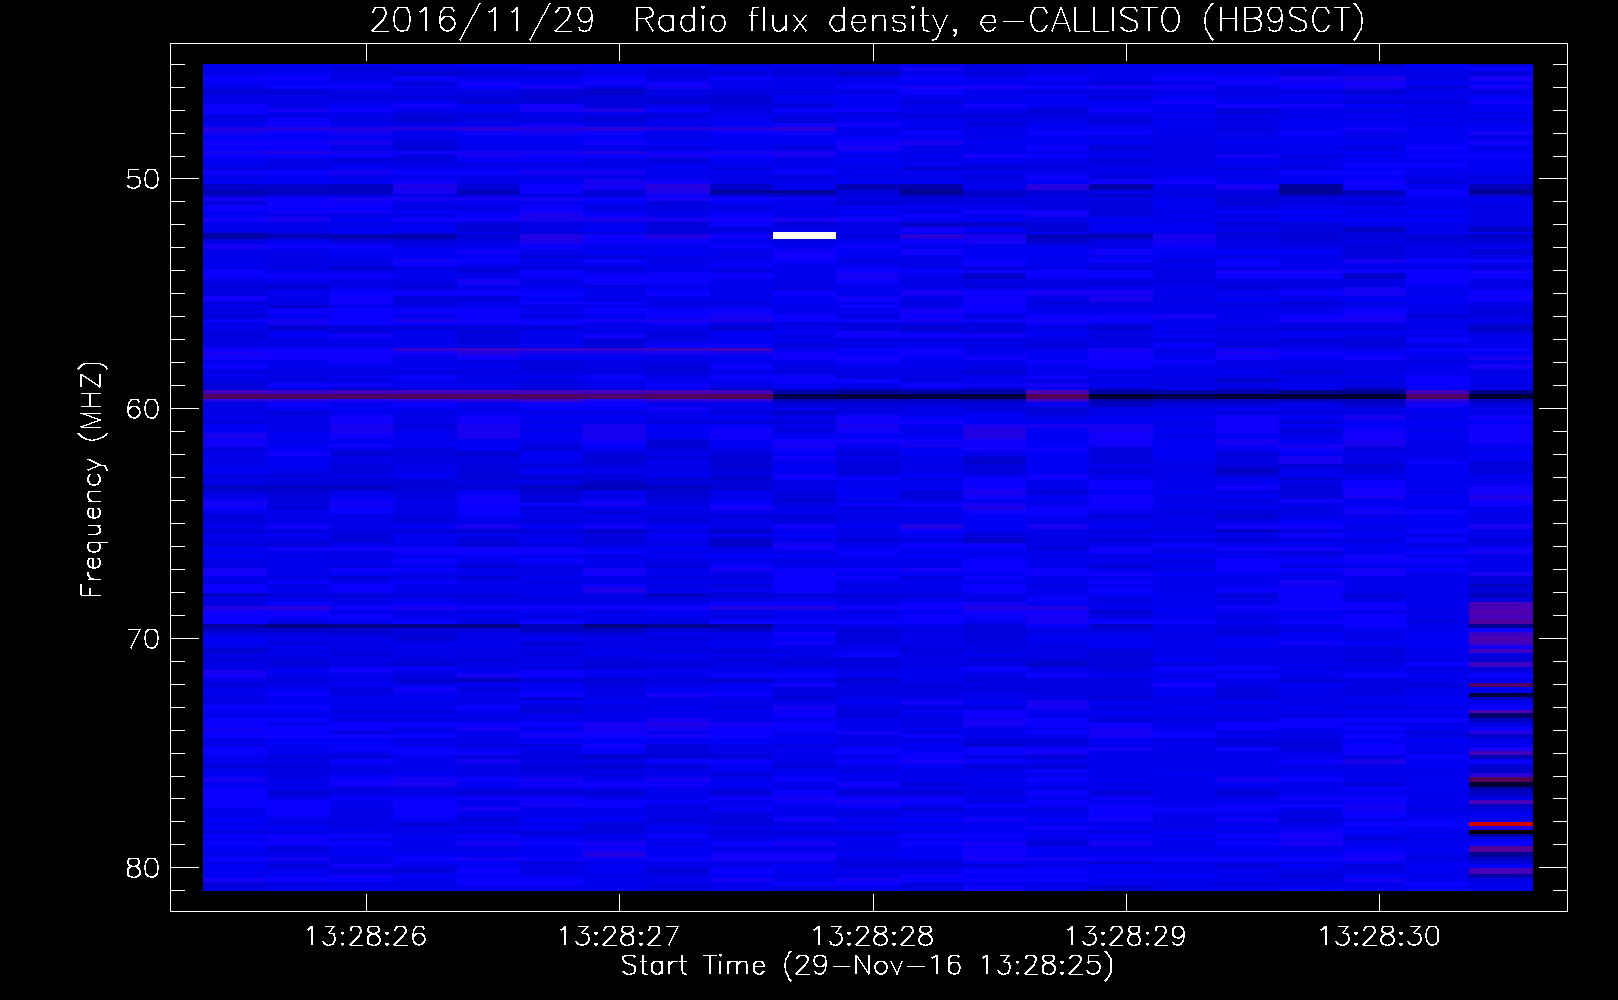
Task: Click the plot title 'Radio flux density, e-CALLISTO (HB9SCT)'
Action: pyautogui.click(x=999, y=20)
